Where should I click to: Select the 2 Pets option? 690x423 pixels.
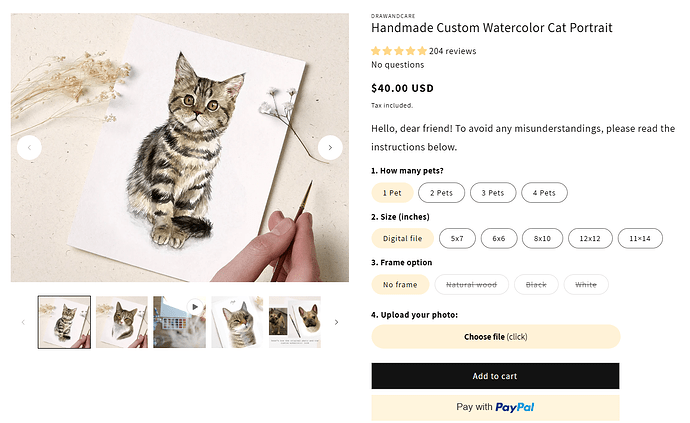pyautogui.click(x=441, y=193)
